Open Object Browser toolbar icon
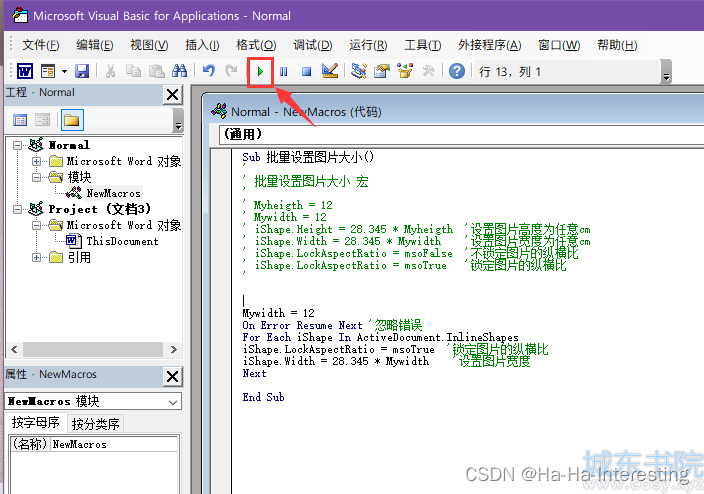The width and height of the screenshot is (704, 494). tap(405, 71)
